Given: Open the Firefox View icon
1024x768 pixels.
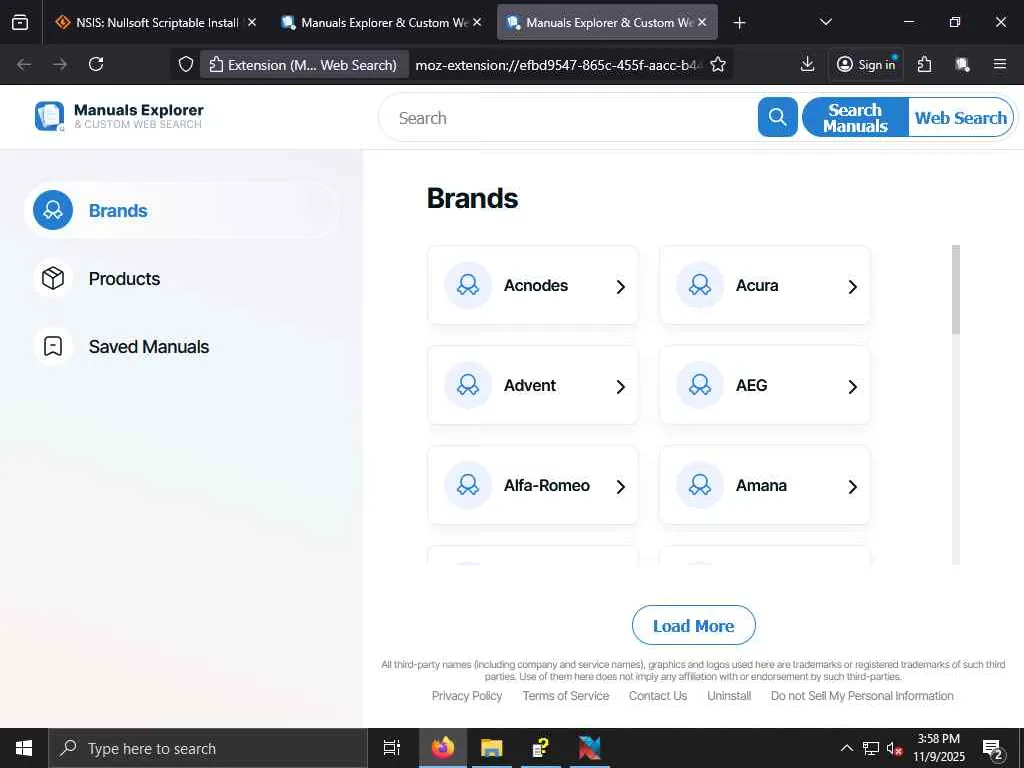Looking at the screenshot, I should click(20, 22).
